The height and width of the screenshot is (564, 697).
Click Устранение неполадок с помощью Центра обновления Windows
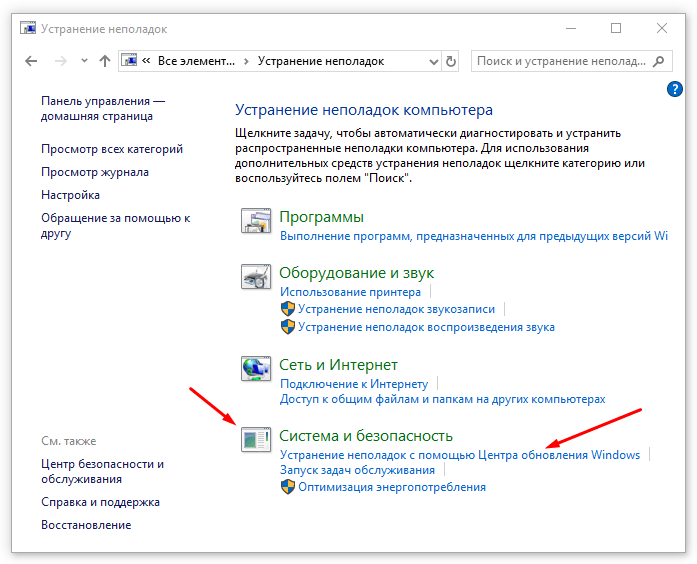[459, 455]
